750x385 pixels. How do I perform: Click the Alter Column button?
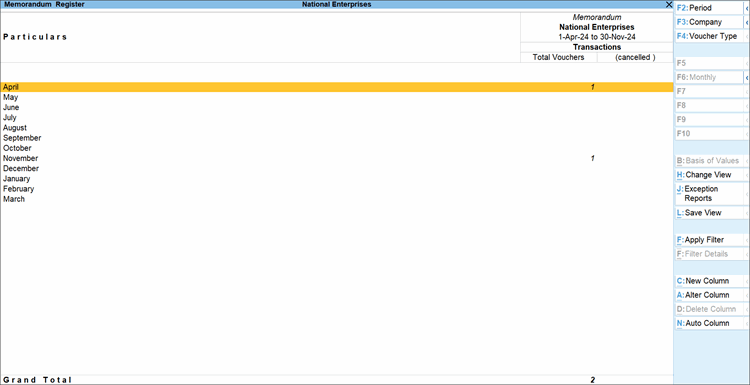coord(709,295)
